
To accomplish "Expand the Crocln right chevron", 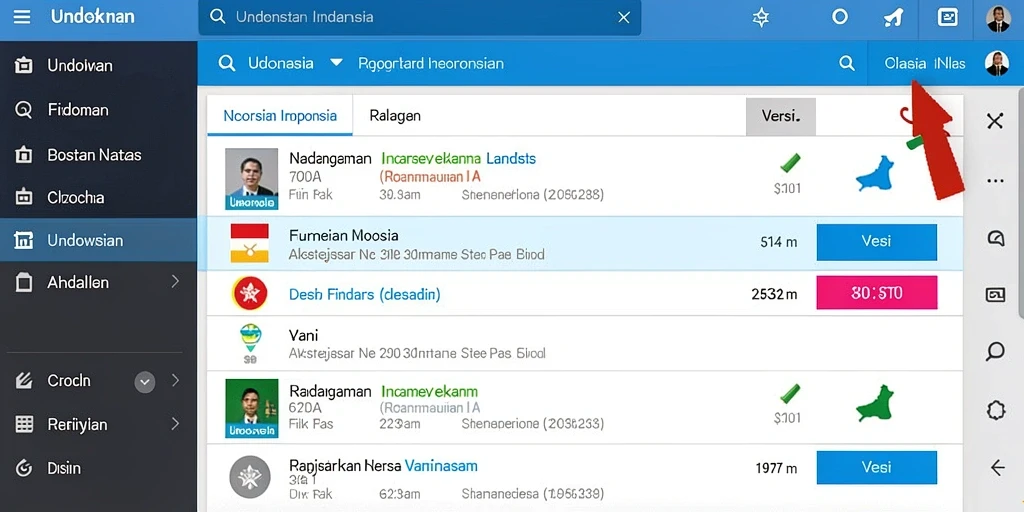I will [175, 380].
